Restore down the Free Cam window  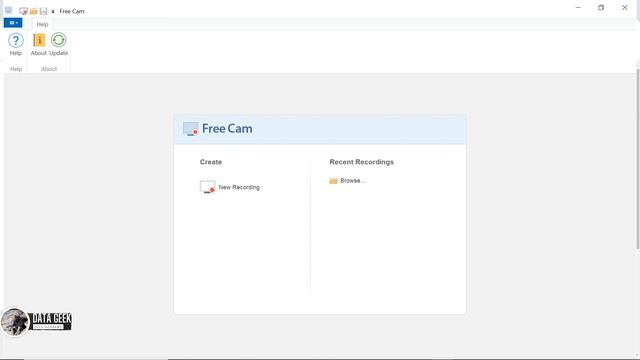[x=601, y=8]
